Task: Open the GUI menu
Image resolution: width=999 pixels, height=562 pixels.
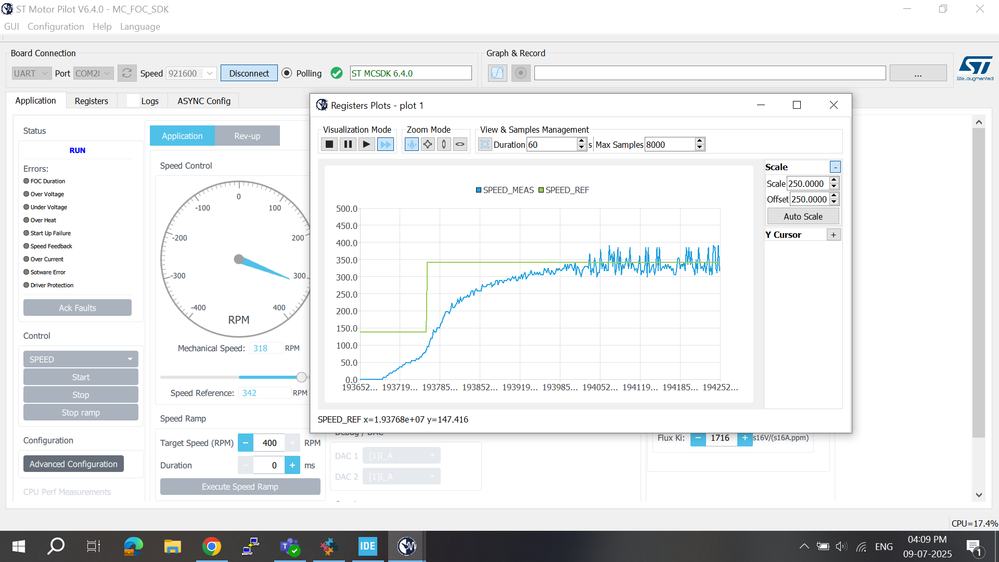Action: (x=11, y=27)
